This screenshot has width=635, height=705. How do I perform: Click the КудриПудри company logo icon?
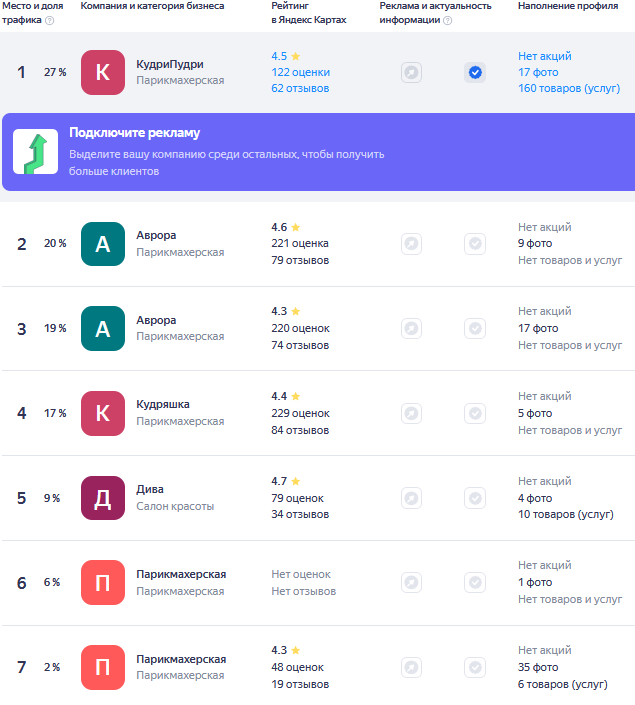click(103, 72)
